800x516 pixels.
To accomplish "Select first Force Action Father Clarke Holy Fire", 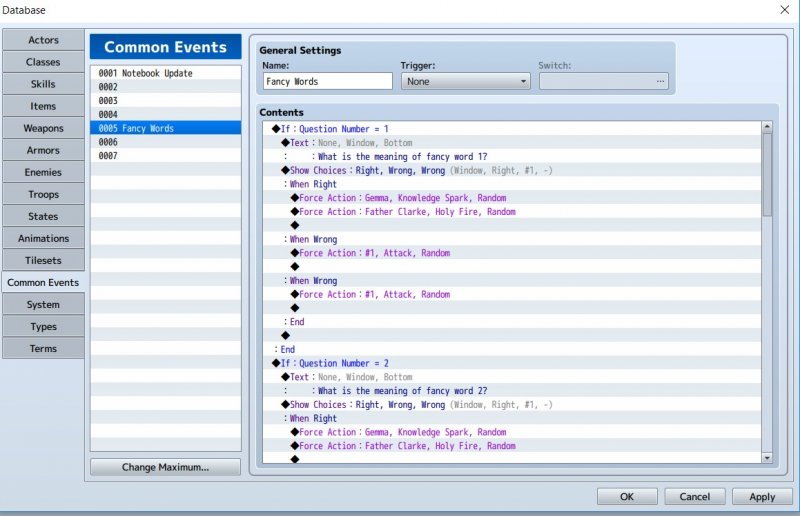I will pos(512,211).
